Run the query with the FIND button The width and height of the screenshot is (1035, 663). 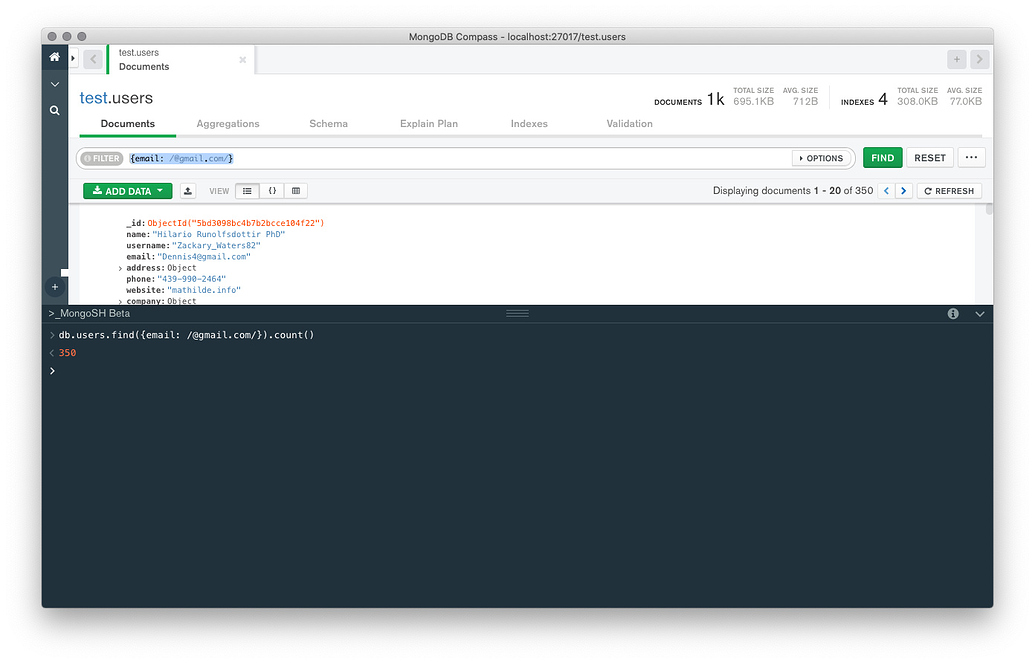pyautogui.click(x=882, y=157)
